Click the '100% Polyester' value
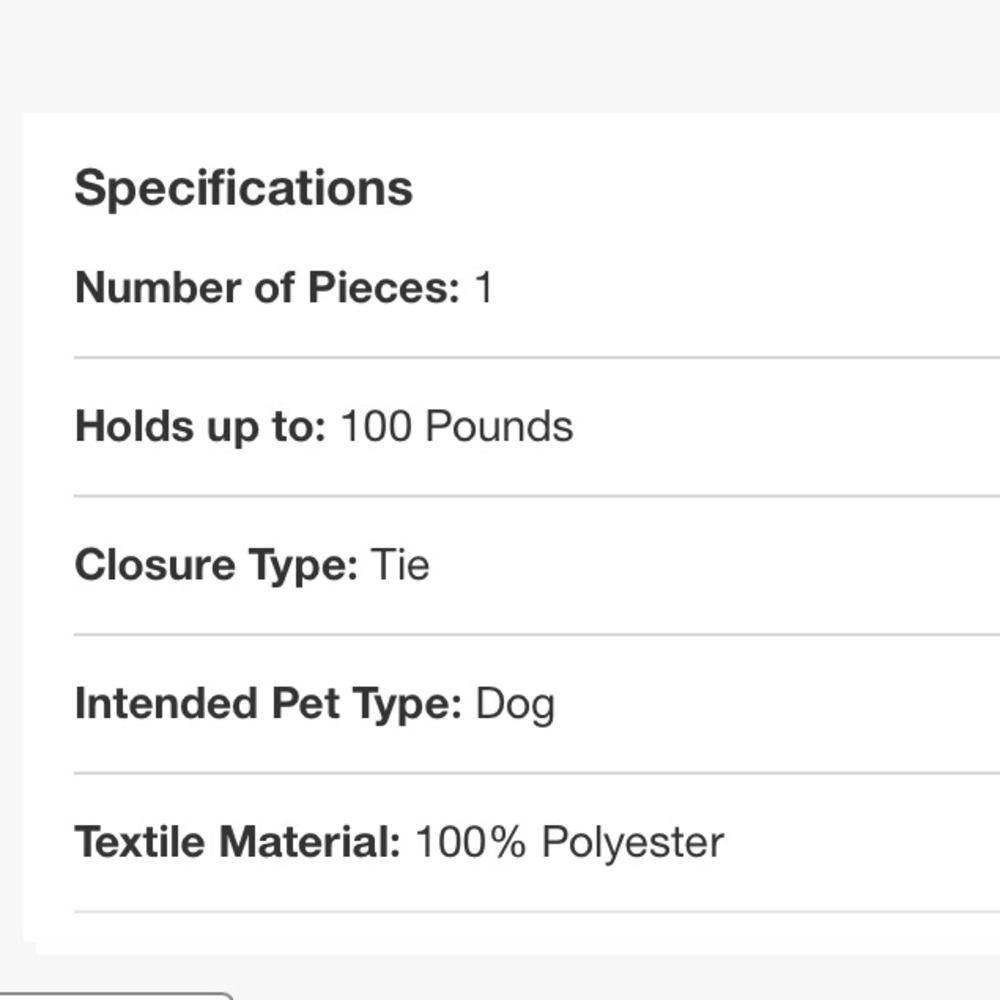1000x1000 pixels. click(x=570, y=842)
